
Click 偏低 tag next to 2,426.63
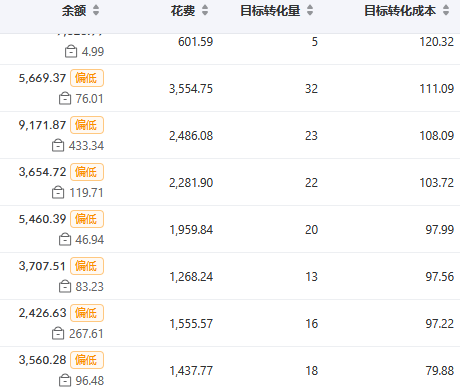87,313
